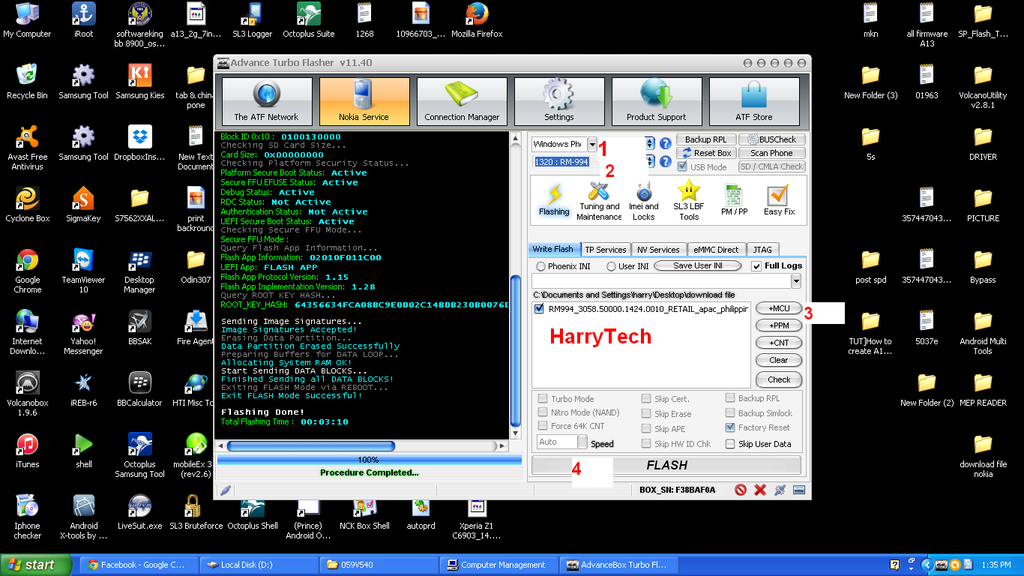Image resolution: width=1024 pixels, height=576 pixels.
Task: Click the BUSCheck button
Action: click(x=771, y=140)
